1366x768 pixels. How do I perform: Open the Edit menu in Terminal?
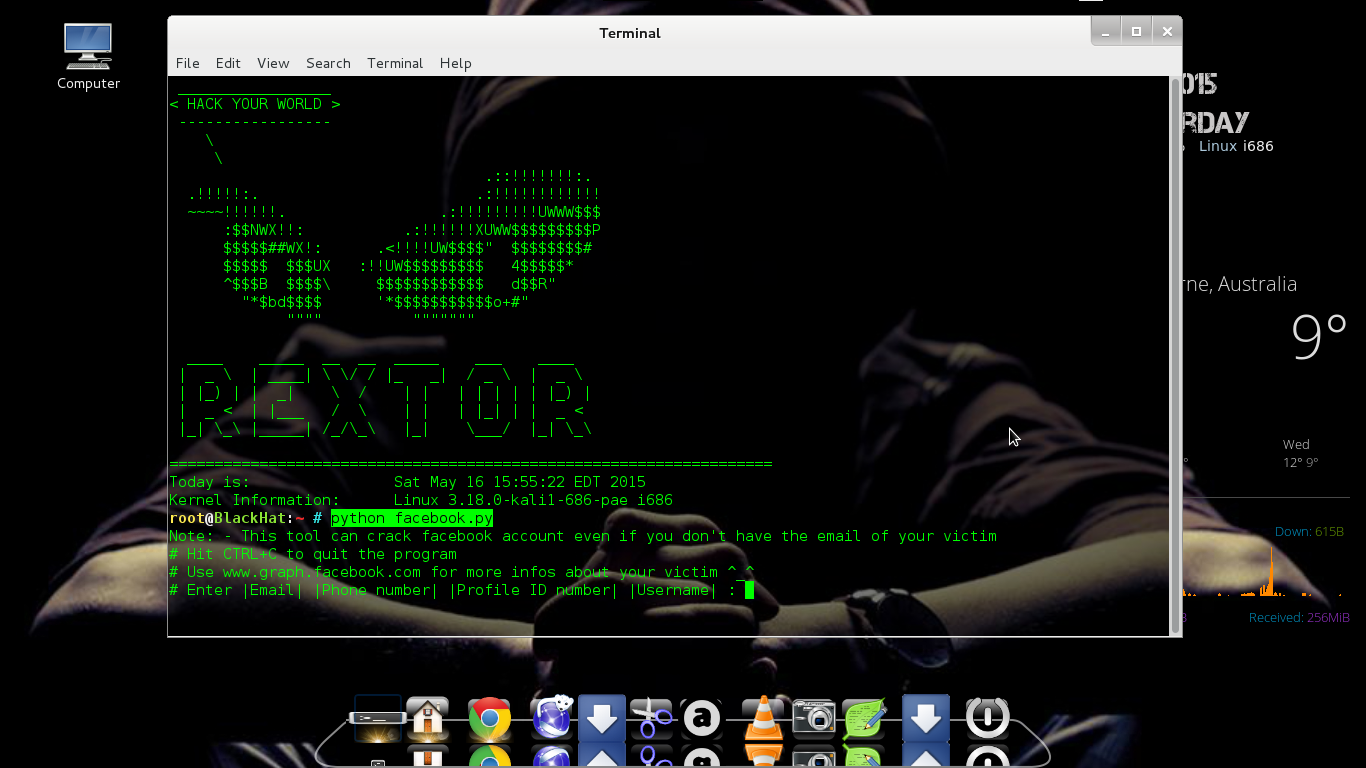[x=228, y=63]
